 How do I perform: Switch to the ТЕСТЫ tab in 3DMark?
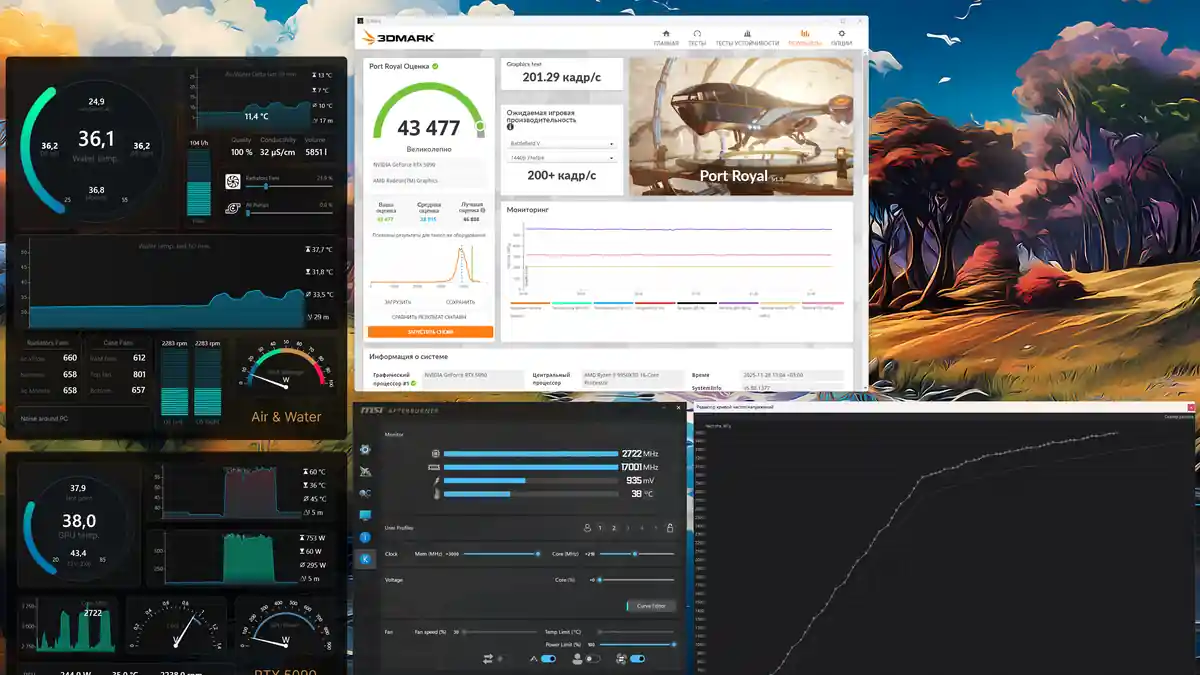pyautogui.click(x=697, y=37)
